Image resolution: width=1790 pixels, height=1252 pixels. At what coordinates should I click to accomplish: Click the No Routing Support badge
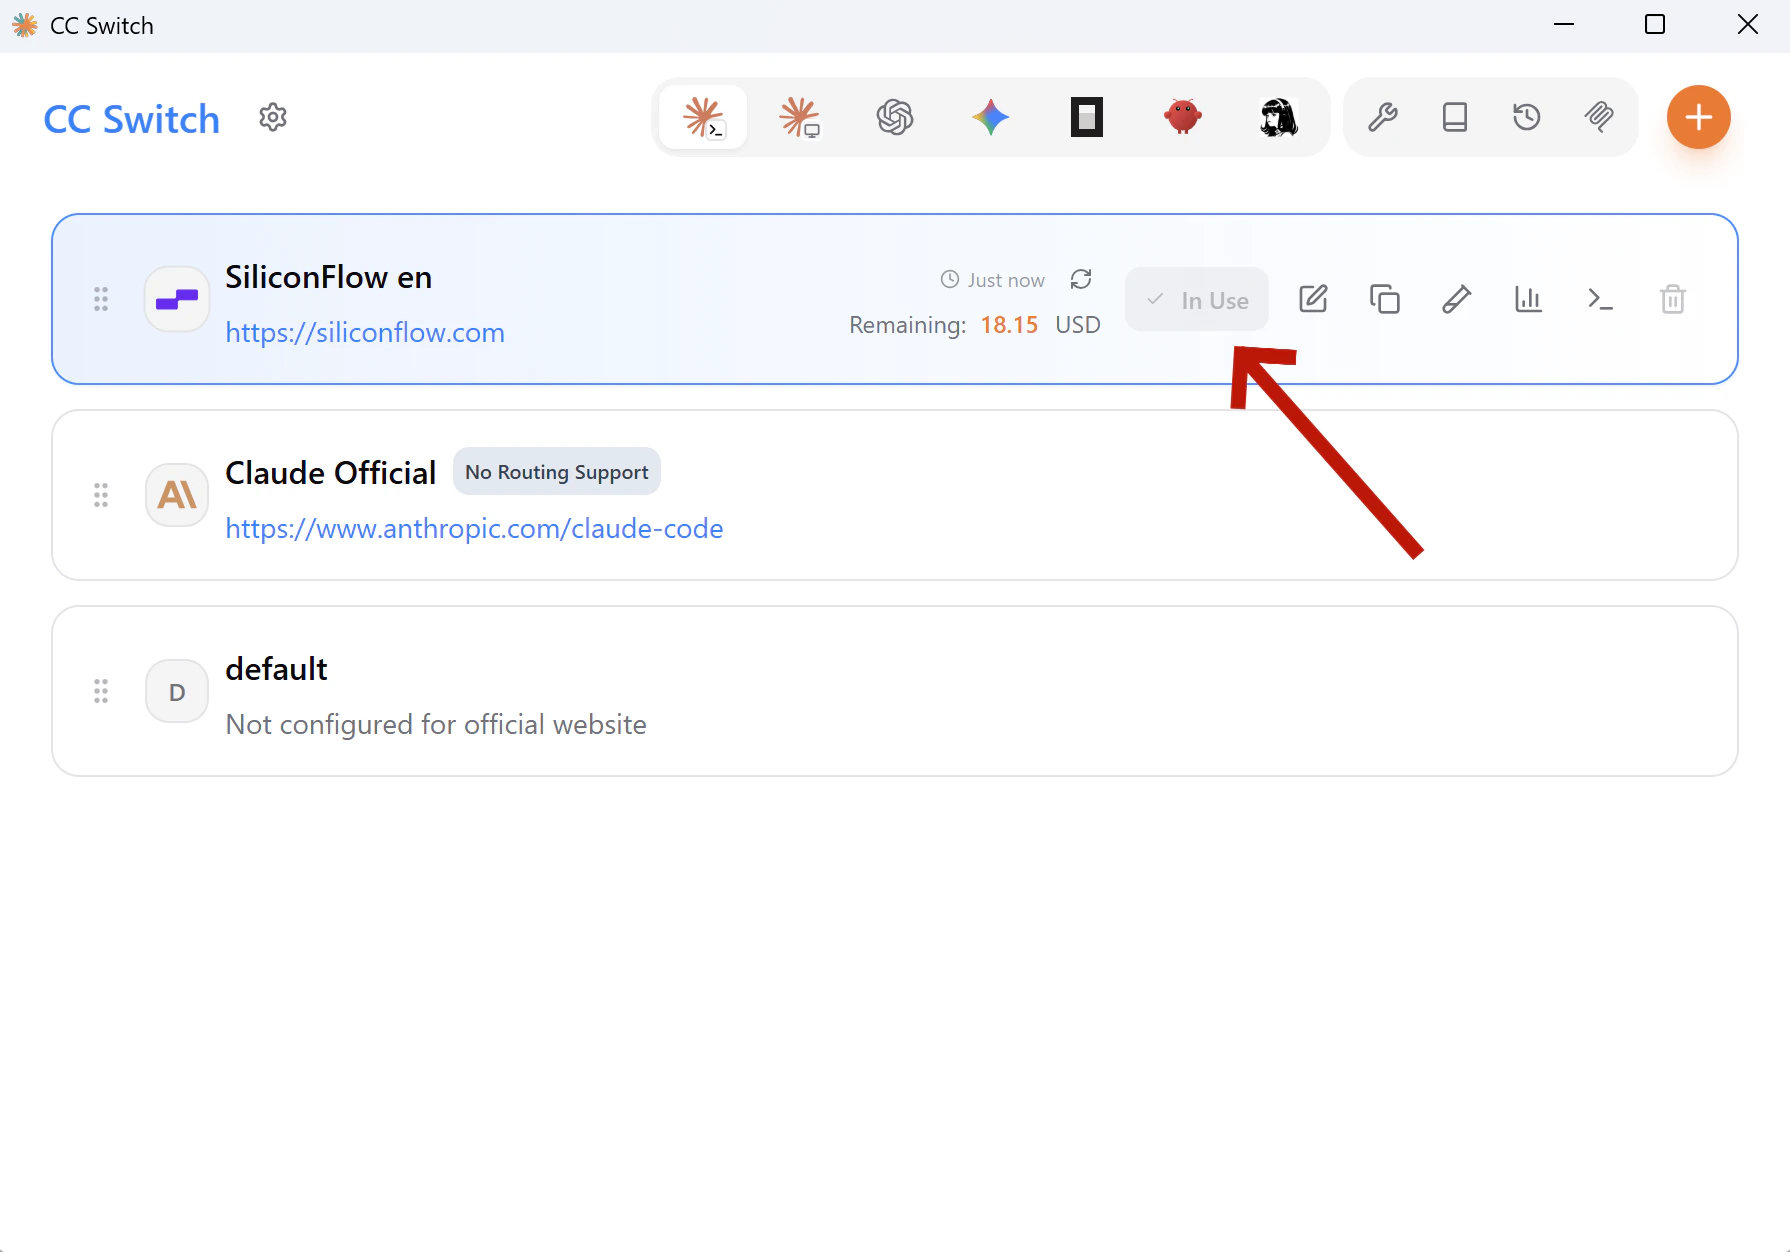tap(557, 472)
